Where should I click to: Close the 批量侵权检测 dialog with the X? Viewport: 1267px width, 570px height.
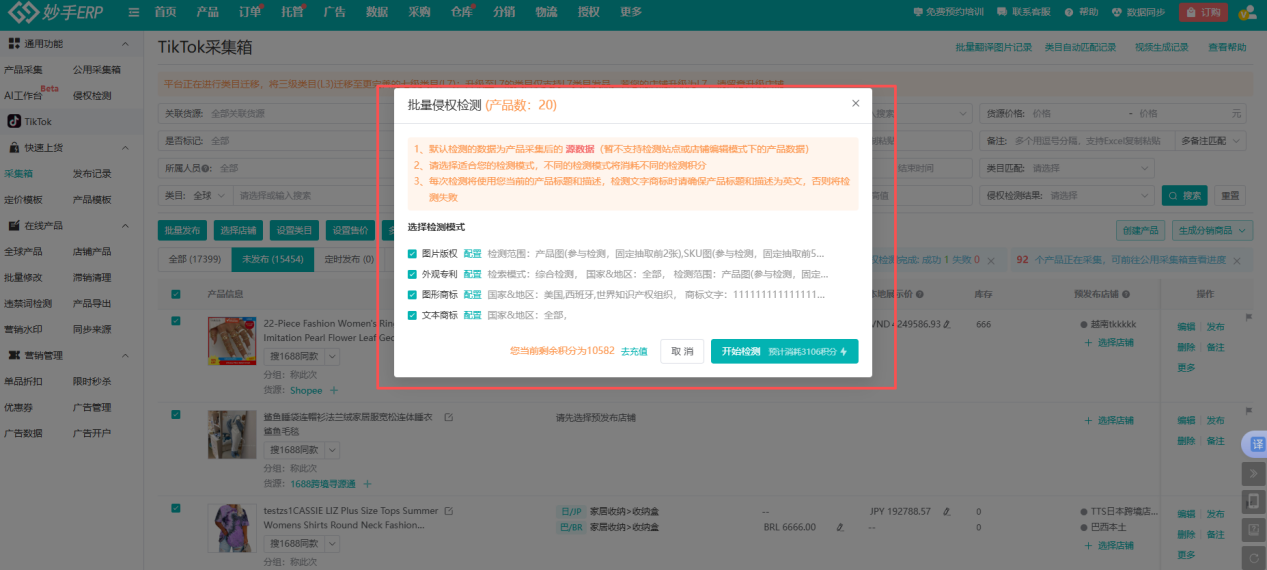[x=855, y=103]
